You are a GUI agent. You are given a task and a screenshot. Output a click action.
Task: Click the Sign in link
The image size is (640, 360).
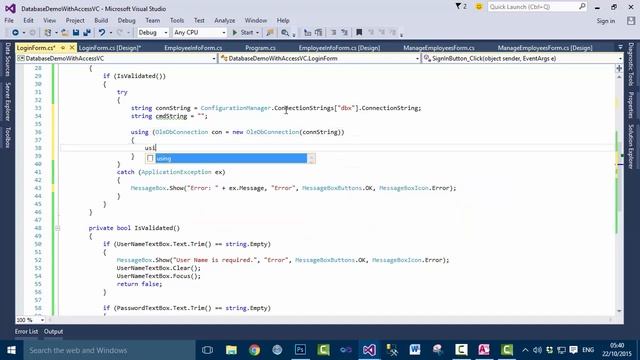click(606, 21)
